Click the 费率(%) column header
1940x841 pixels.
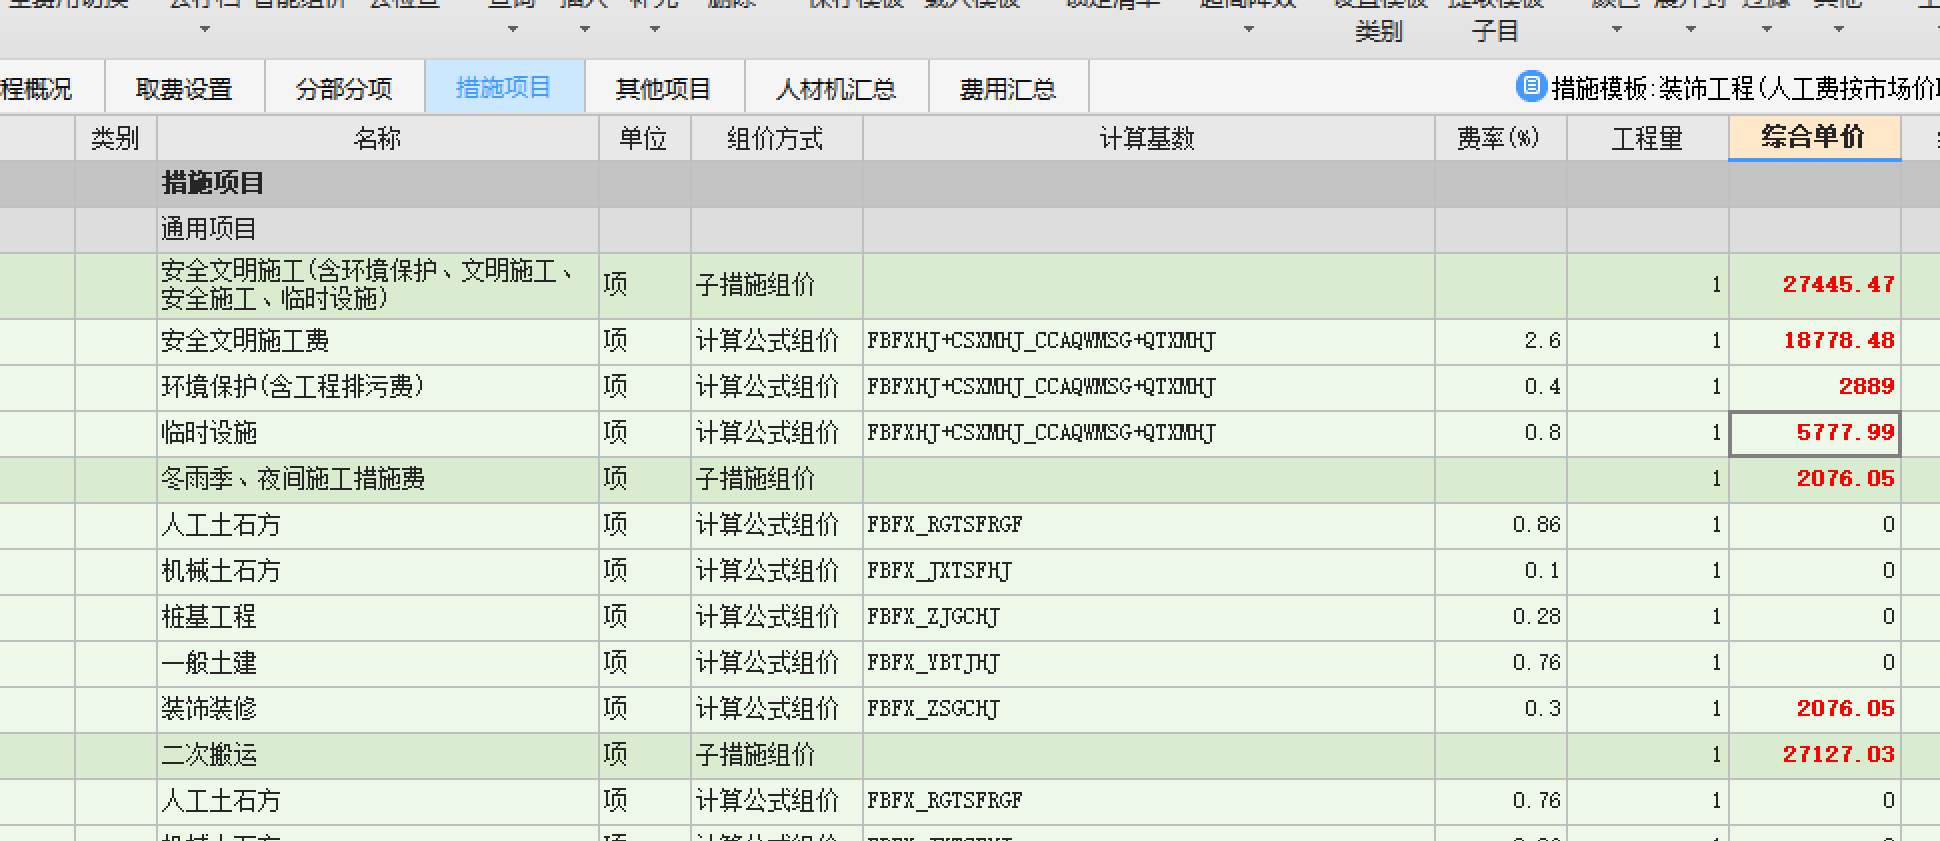1500,138
